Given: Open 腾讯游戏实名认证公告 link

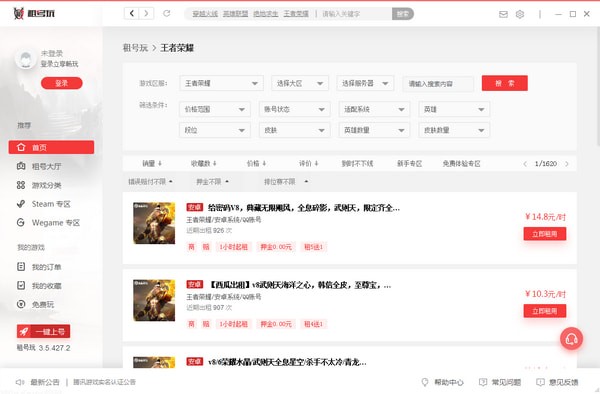Looking at the screenshot, I should (104, 382).
